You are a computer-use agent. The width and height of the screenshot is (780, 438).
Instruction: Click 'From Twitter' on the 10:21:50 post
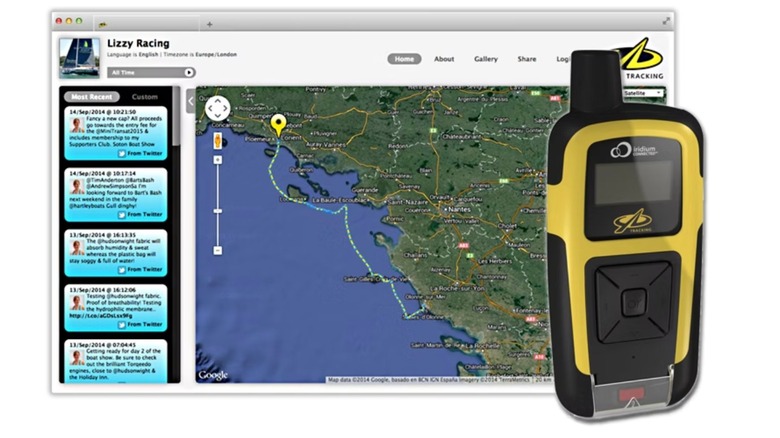tap(145, 153)
